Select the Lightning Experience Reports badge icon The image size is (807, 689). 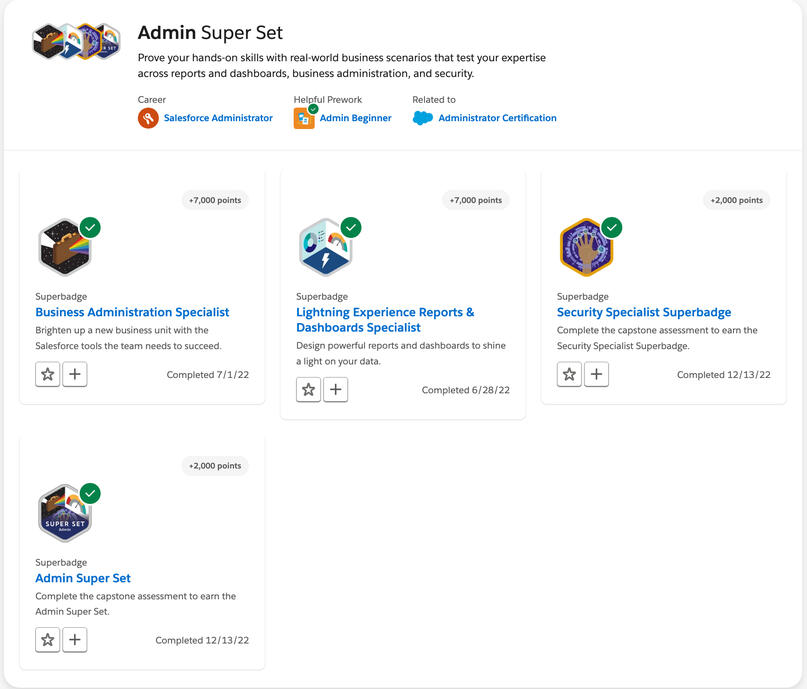tap(325, 246)
